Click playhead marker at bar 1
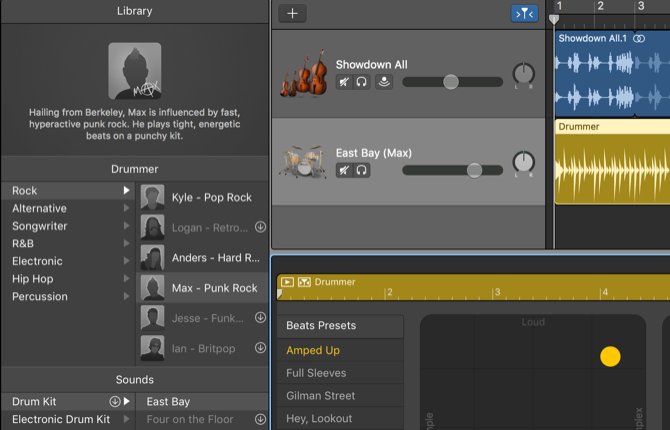Viewport: 670px width, 430px height. tap(554, 19)
